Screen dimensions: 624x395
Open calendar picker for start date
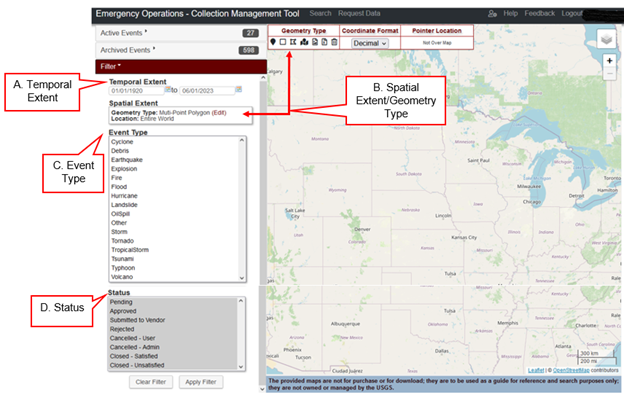pyautogui.click(x=168, y=90)
